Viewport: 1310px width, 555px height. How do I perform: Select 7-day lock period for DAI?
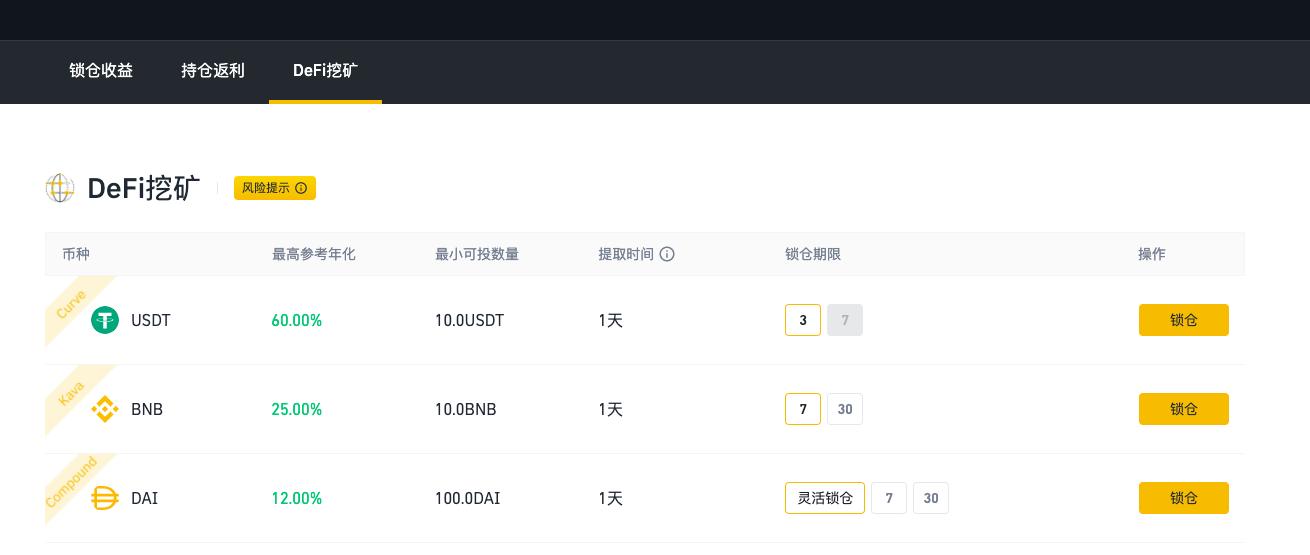(889, 498)
